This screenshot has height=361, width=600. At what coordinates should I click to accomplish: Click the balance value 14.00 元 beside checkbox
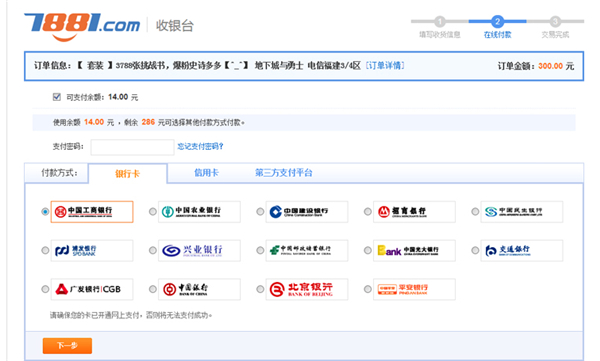pyautogui.click(x=123, y=97)
